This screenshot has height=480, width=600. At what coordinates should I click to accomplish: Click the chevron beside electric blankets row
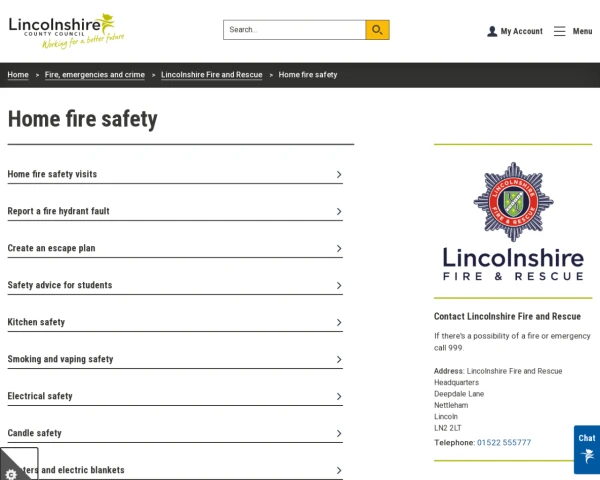pyautogui.click(x=339, y=470)
